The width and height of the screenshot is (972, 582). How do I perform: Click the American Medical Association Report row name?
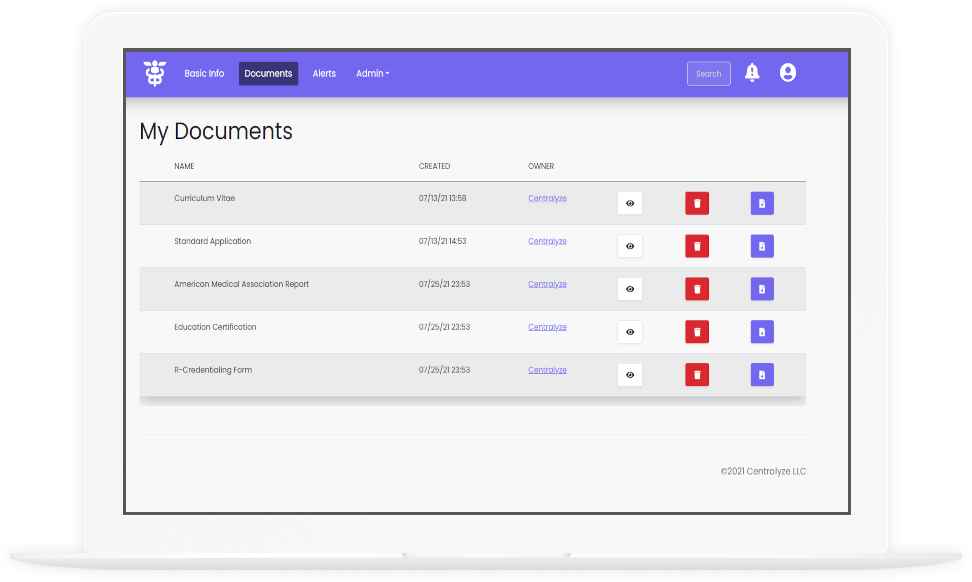tap(241, 284)
